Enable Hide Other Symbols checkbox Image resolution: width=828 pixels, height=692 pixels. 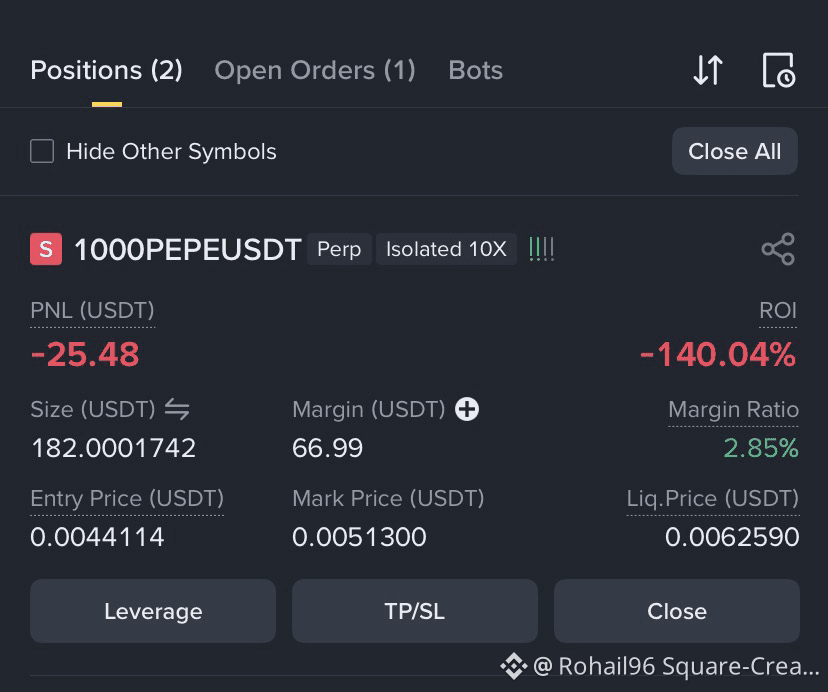pos(42,151)
